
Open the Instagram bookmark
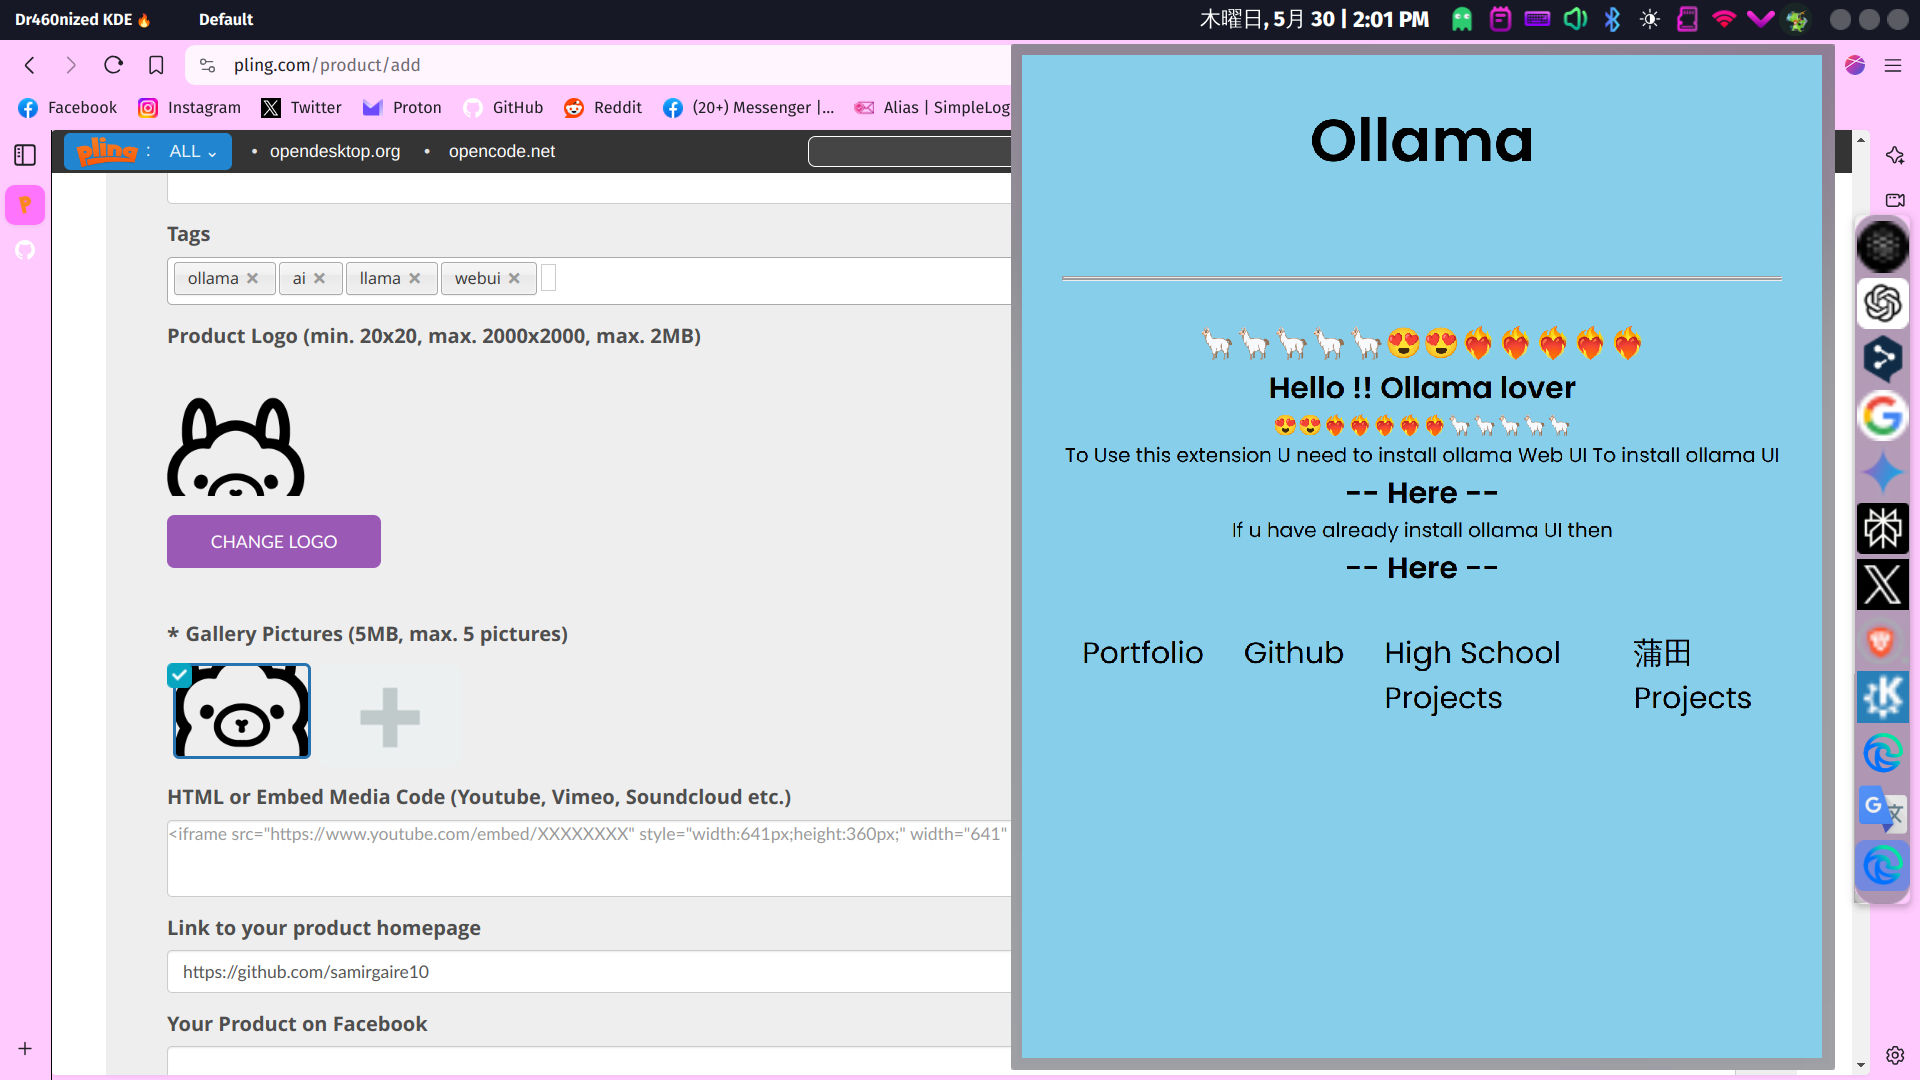(x=190, y=108)
